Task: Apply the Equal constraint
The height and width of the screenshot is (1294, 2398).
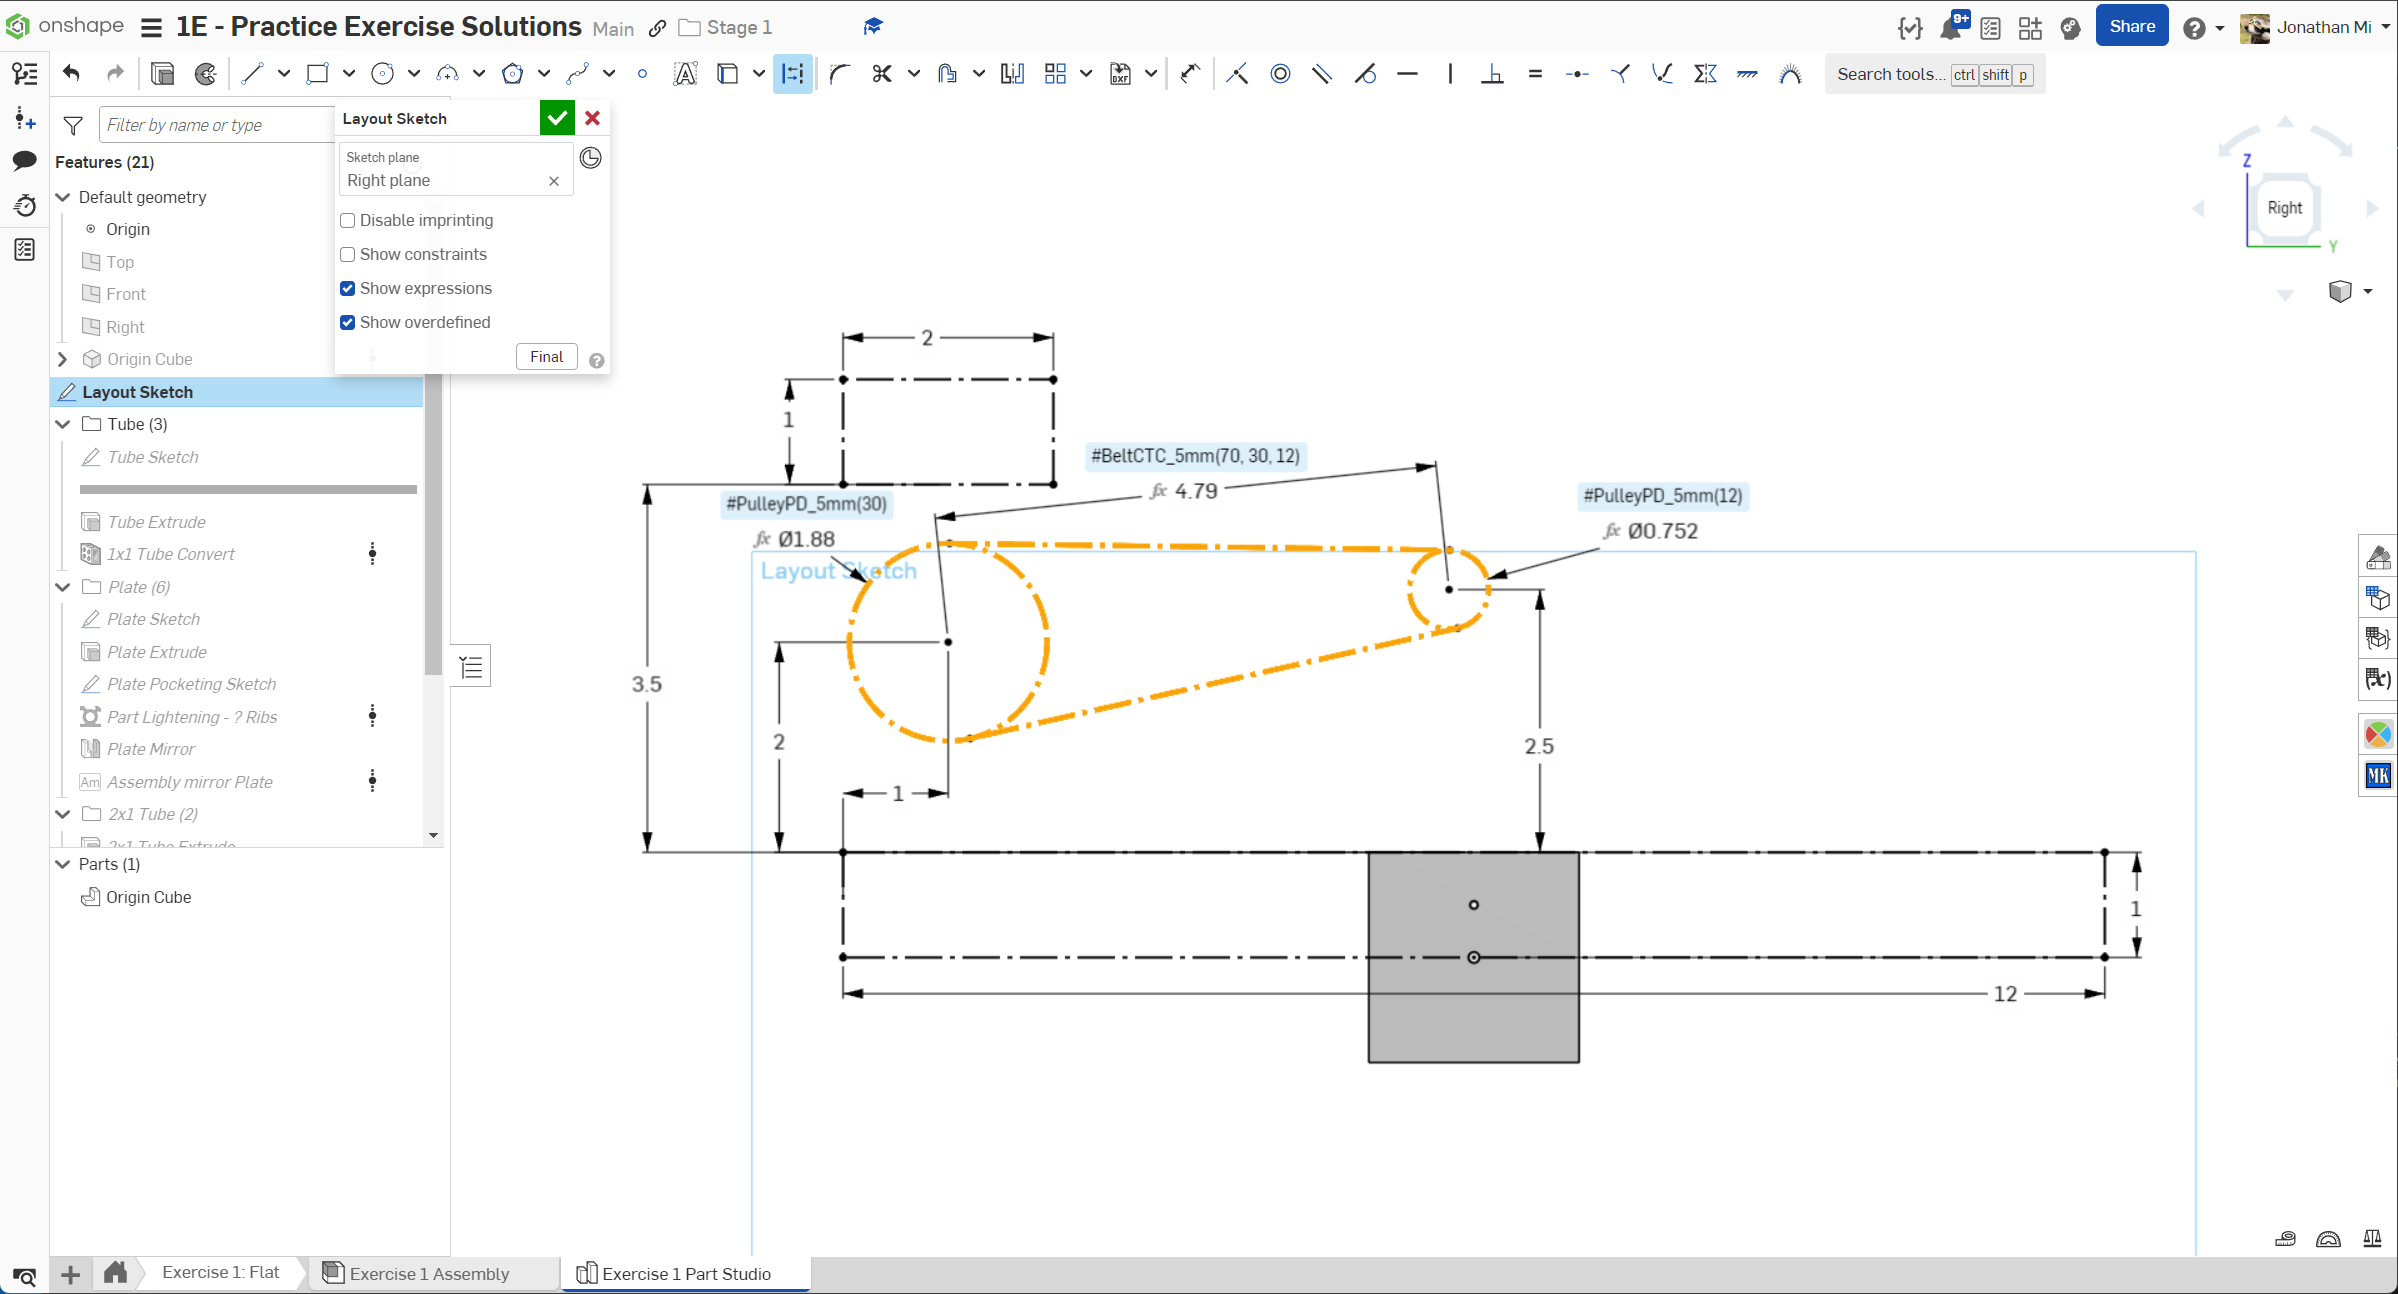Action: [x=1535, y=74]
